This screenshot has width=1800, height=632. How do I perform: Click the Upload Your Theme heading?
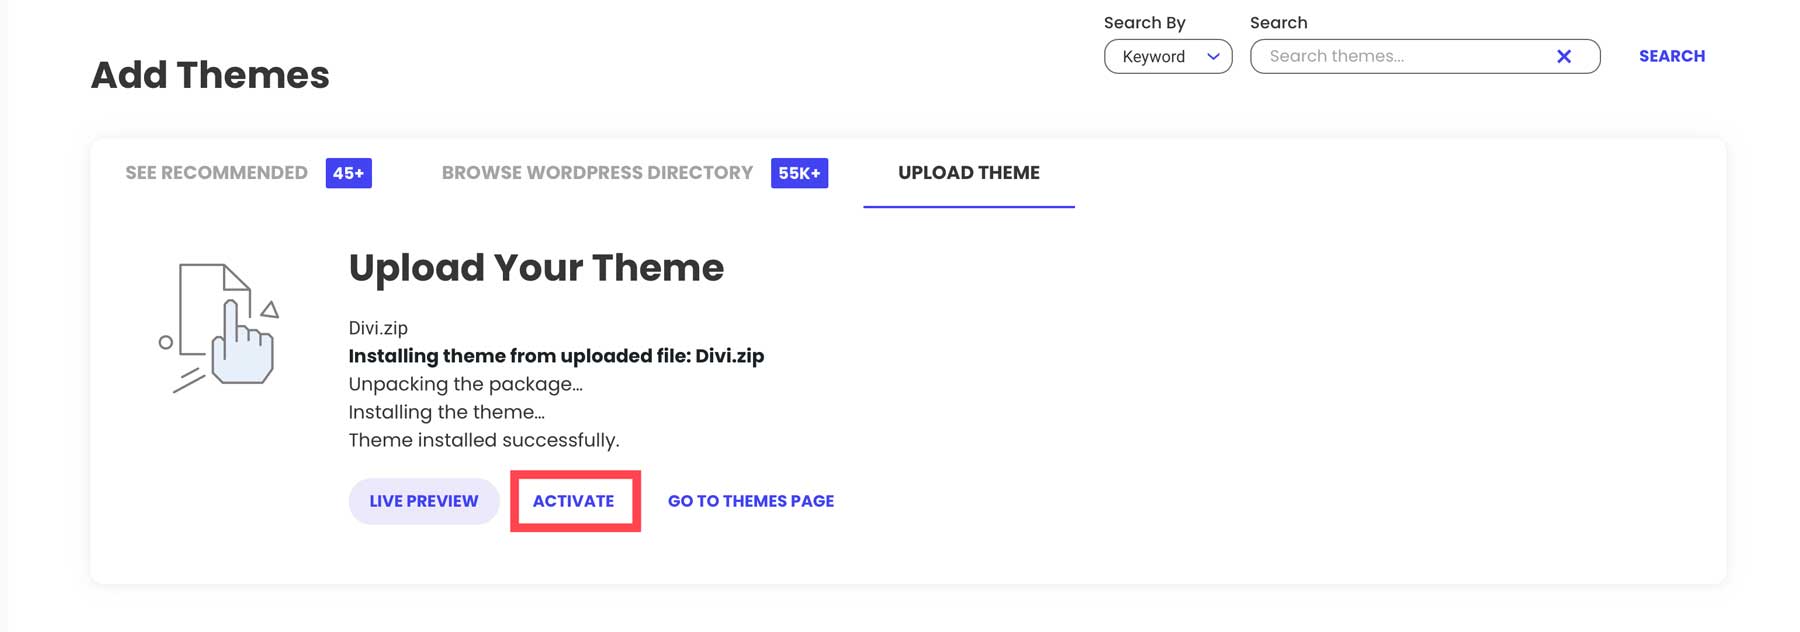coord(536,268)
